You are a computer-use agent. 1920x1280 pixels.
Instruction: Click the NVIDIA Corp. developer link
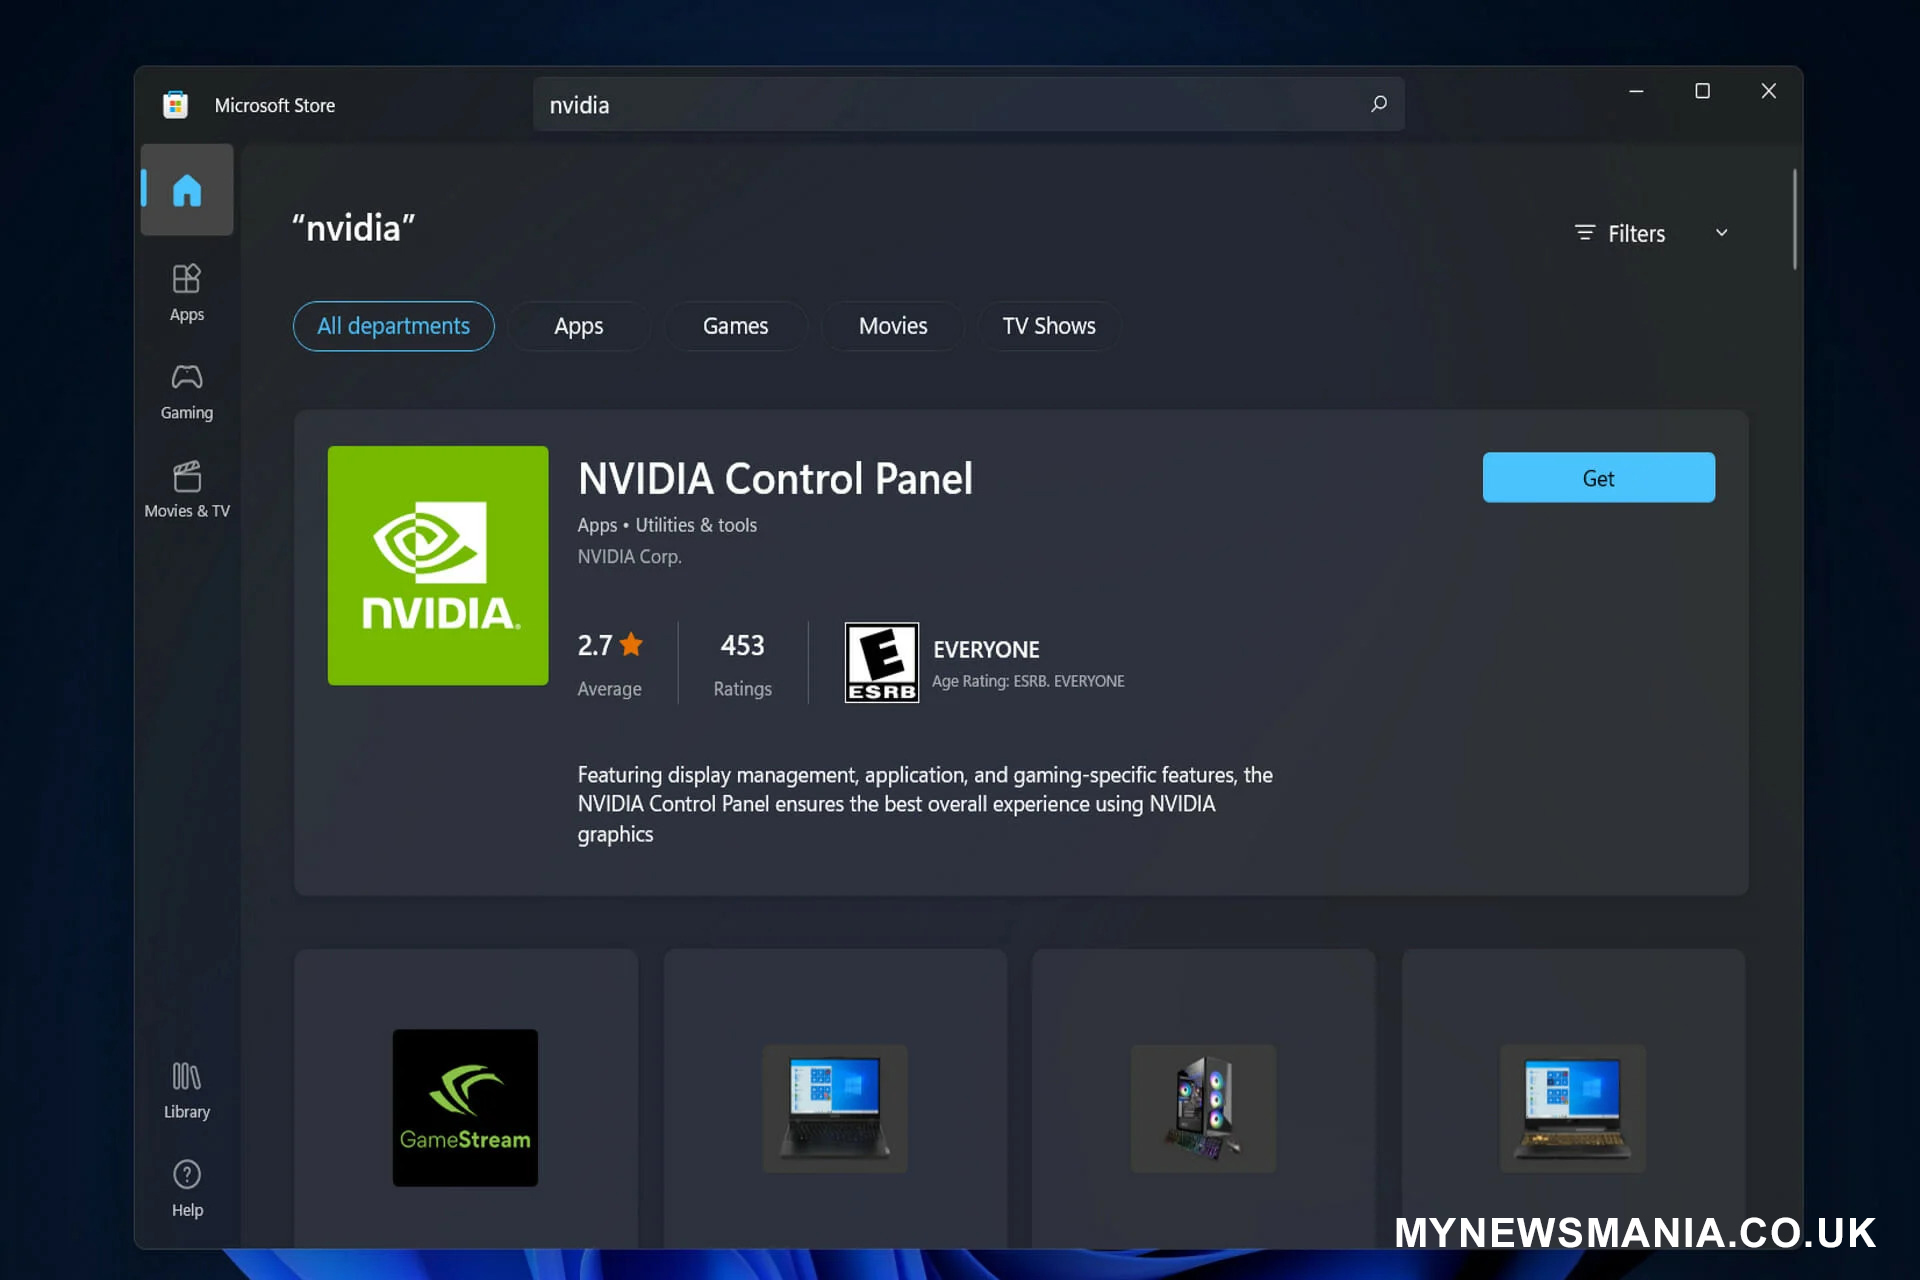629,557
